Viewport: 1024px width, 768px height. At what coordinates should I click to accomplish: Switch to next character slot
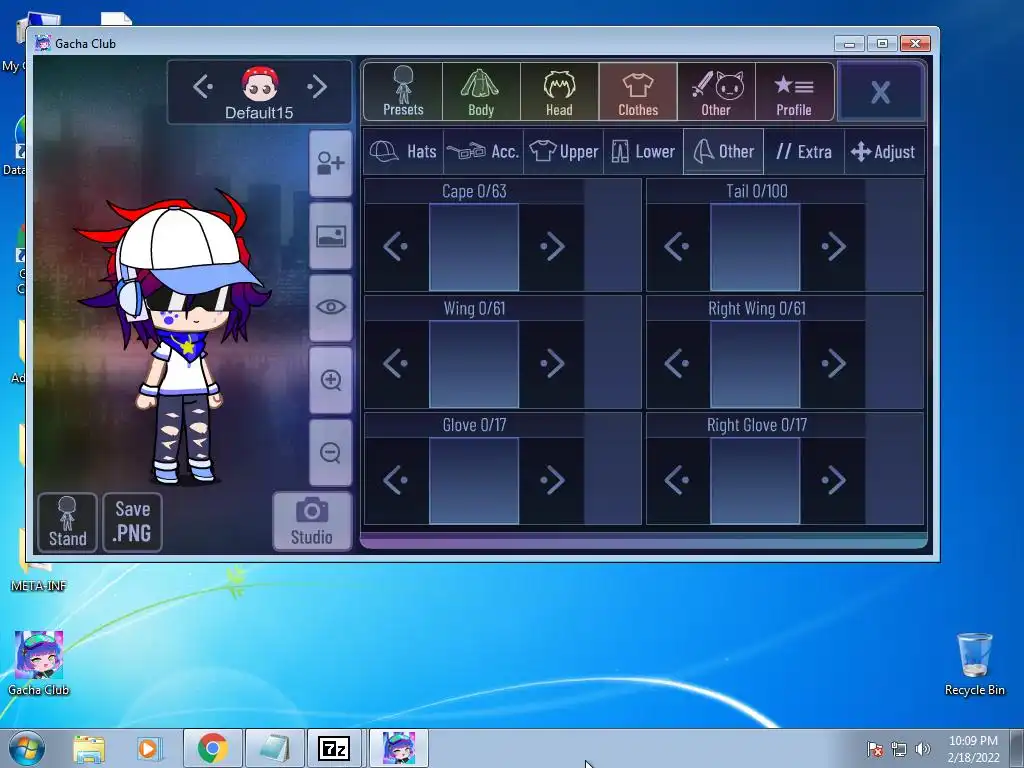pyautogui.click(x=317, y=86)
